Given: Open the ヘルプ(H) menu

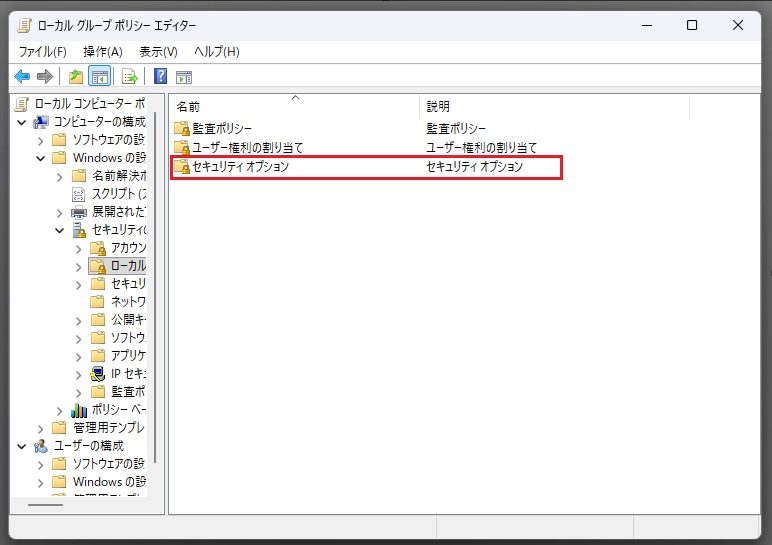Looking at the screenshot, I should point(216,51).
